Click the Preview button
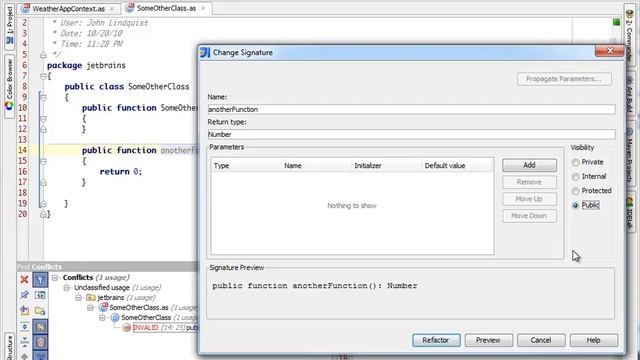This screenshot has width=640, height=360. (x=488, y=340)
